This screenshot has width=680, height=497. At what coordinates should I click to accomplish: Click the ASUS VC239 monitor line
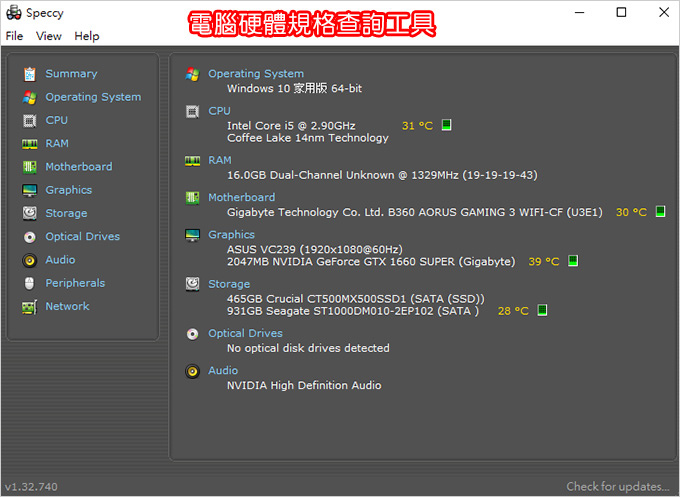tap(315, 249)
